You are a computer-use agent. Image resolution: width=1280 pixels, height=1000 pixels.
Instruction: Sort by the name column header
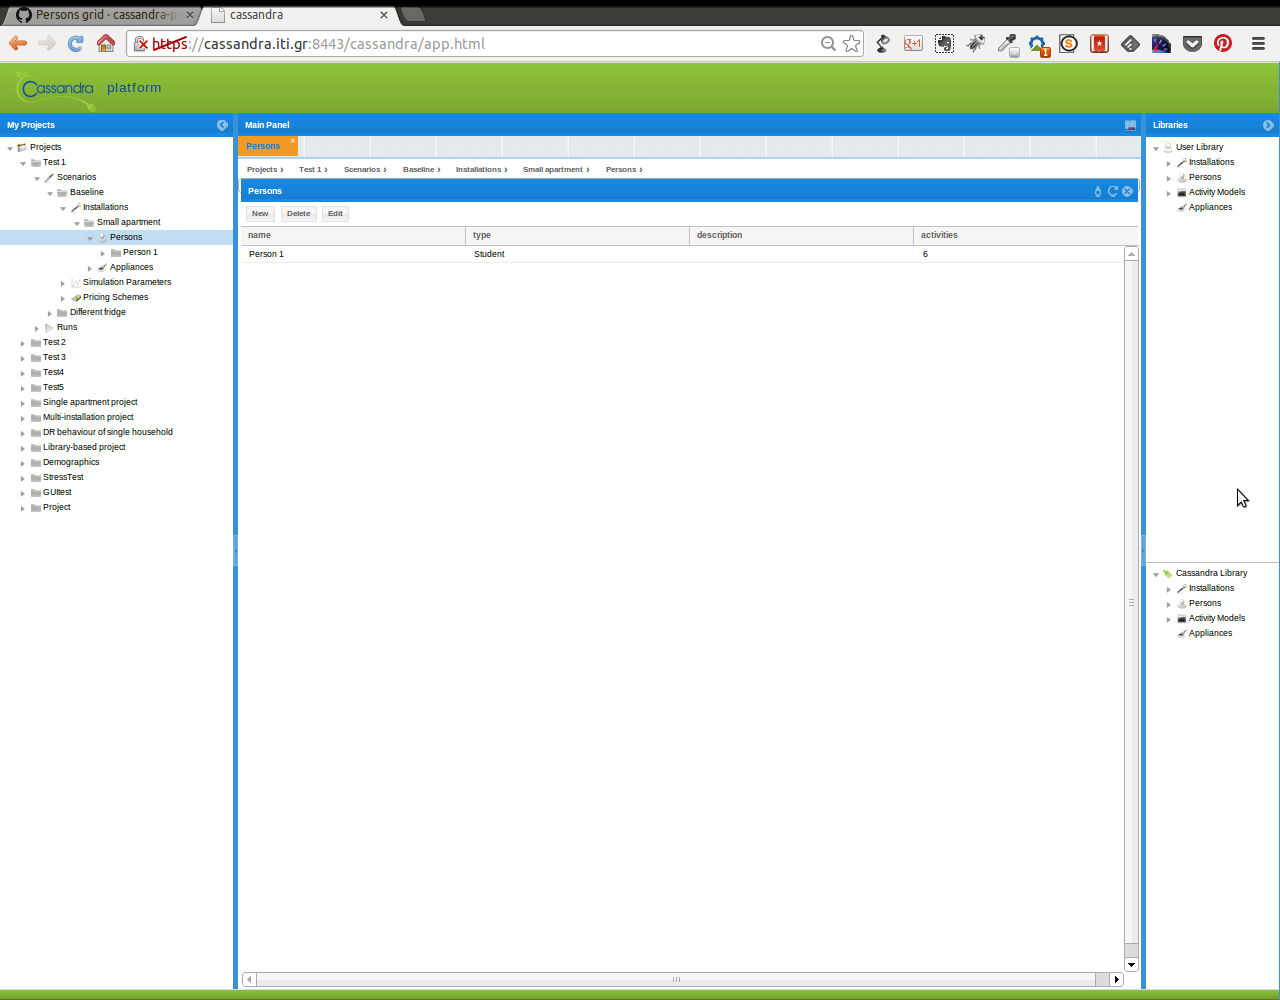click(x=353, y=235)
